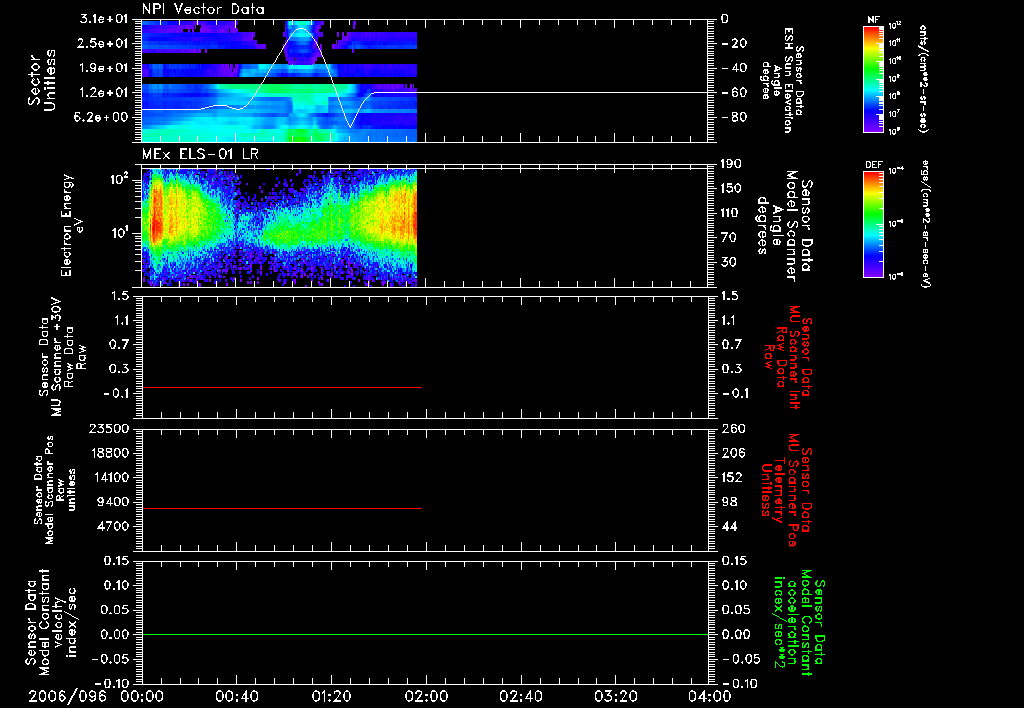Click the 'Sector Unitless' axis label

click(41, 80)
